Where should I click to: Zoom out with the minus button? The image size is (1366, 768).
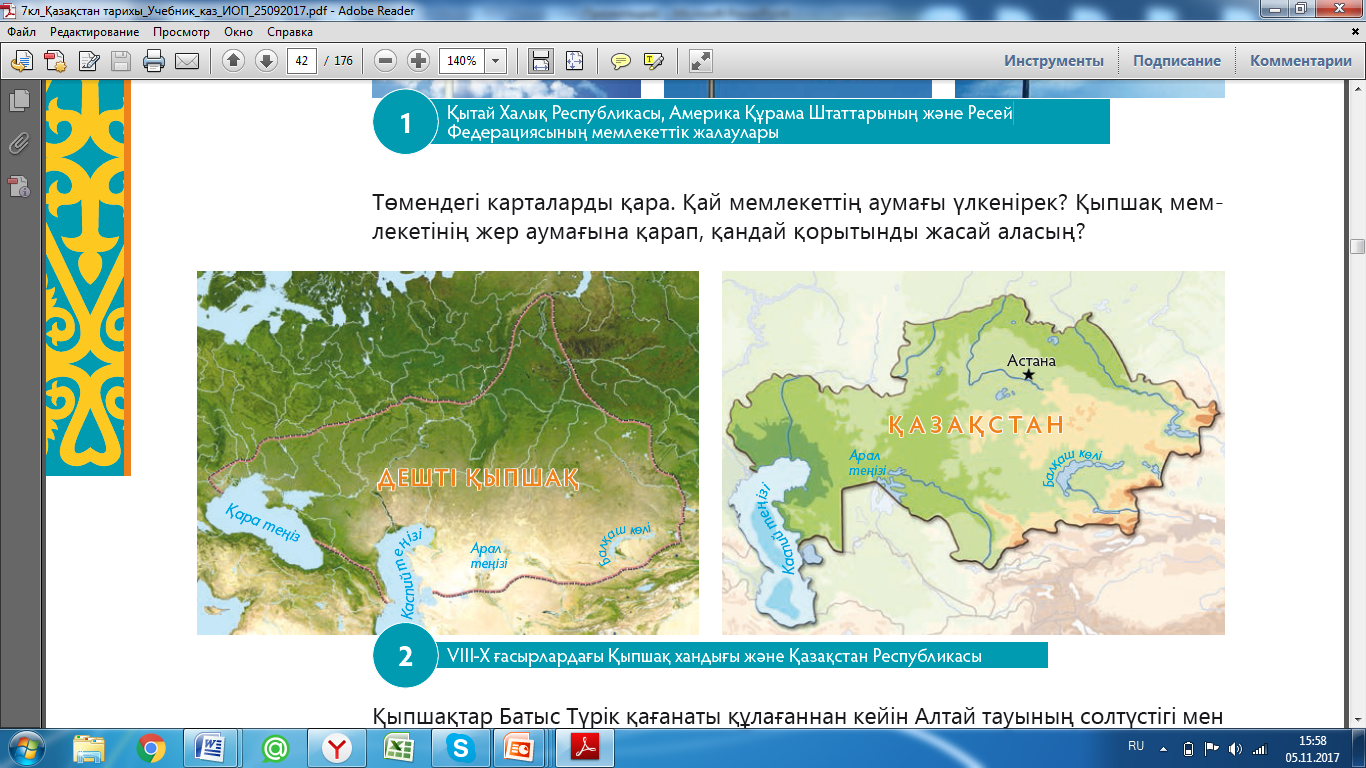click(386, 61)
